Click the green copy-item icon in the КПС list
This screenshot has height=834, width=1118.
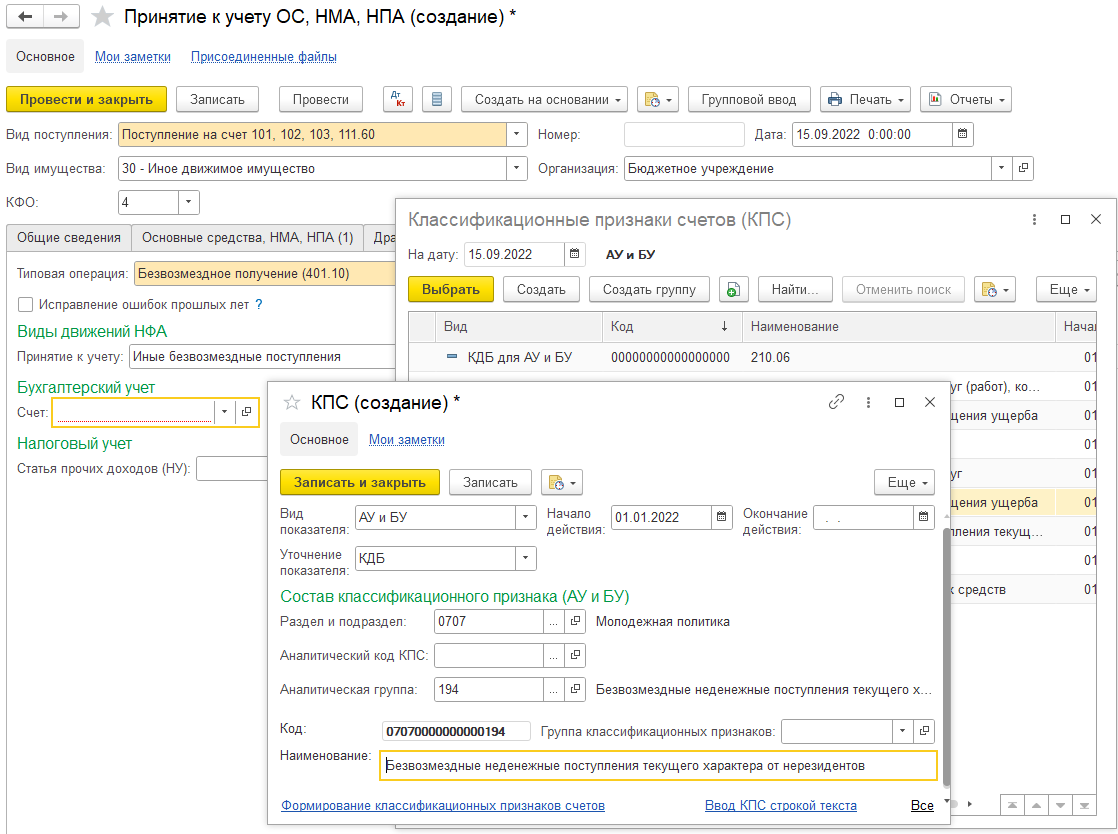click(x=733, y=289)
